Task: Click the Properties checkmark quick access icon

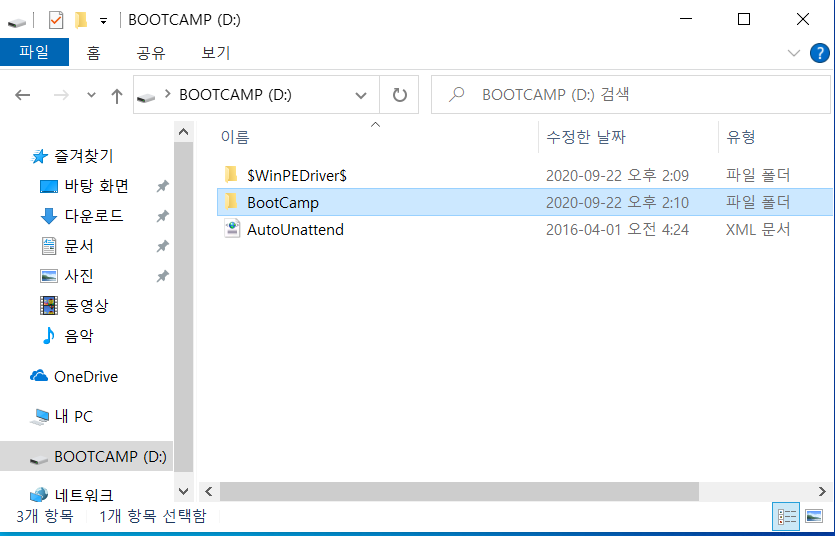Action: (x=55, y=20)
